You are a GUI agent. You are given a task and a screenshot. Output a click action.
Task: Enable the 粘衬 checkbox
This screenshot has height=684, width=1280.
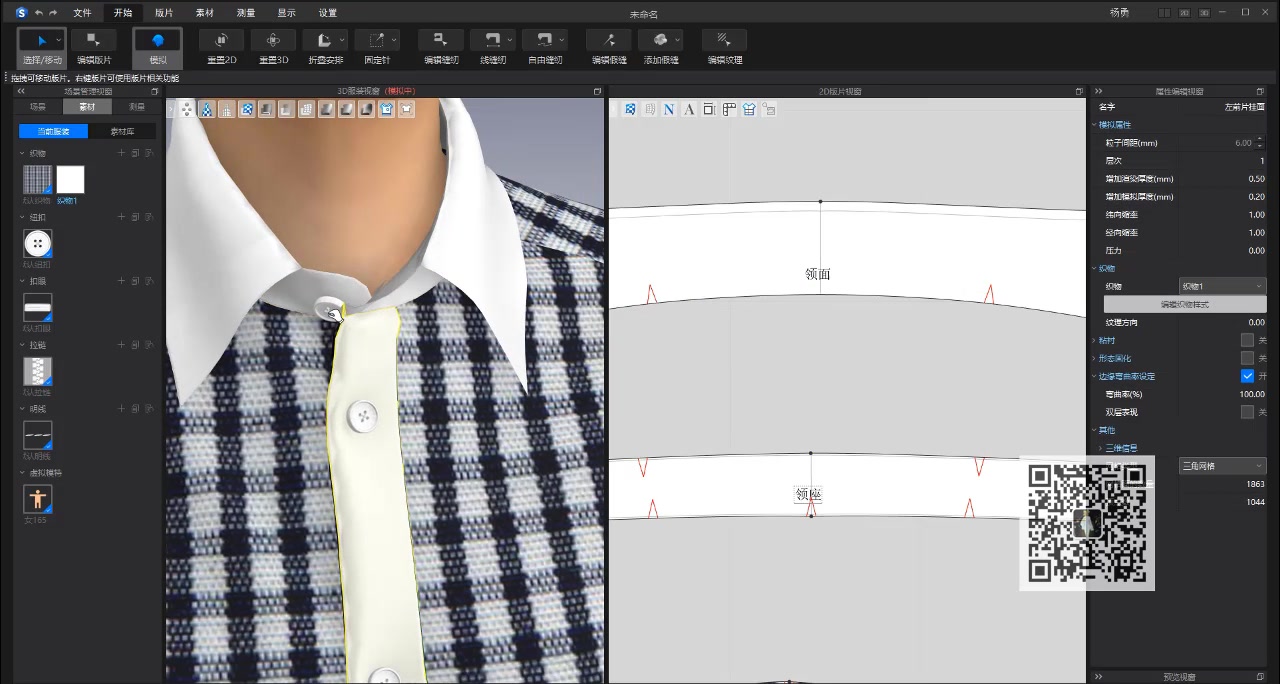(x=1247, y=340)
